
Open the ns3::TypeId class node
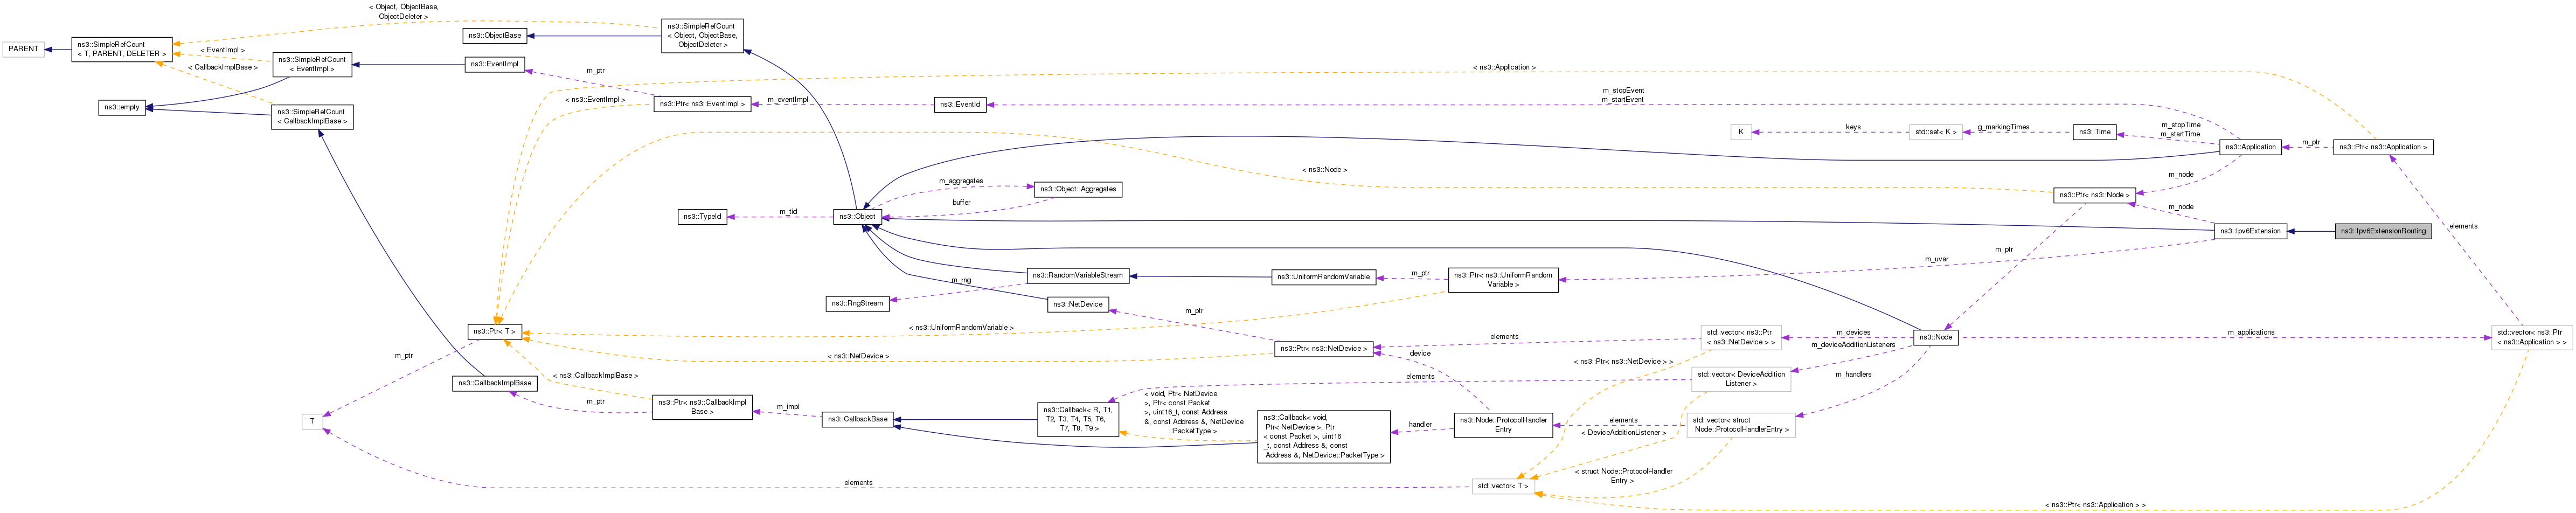click(x=702, y=217)
